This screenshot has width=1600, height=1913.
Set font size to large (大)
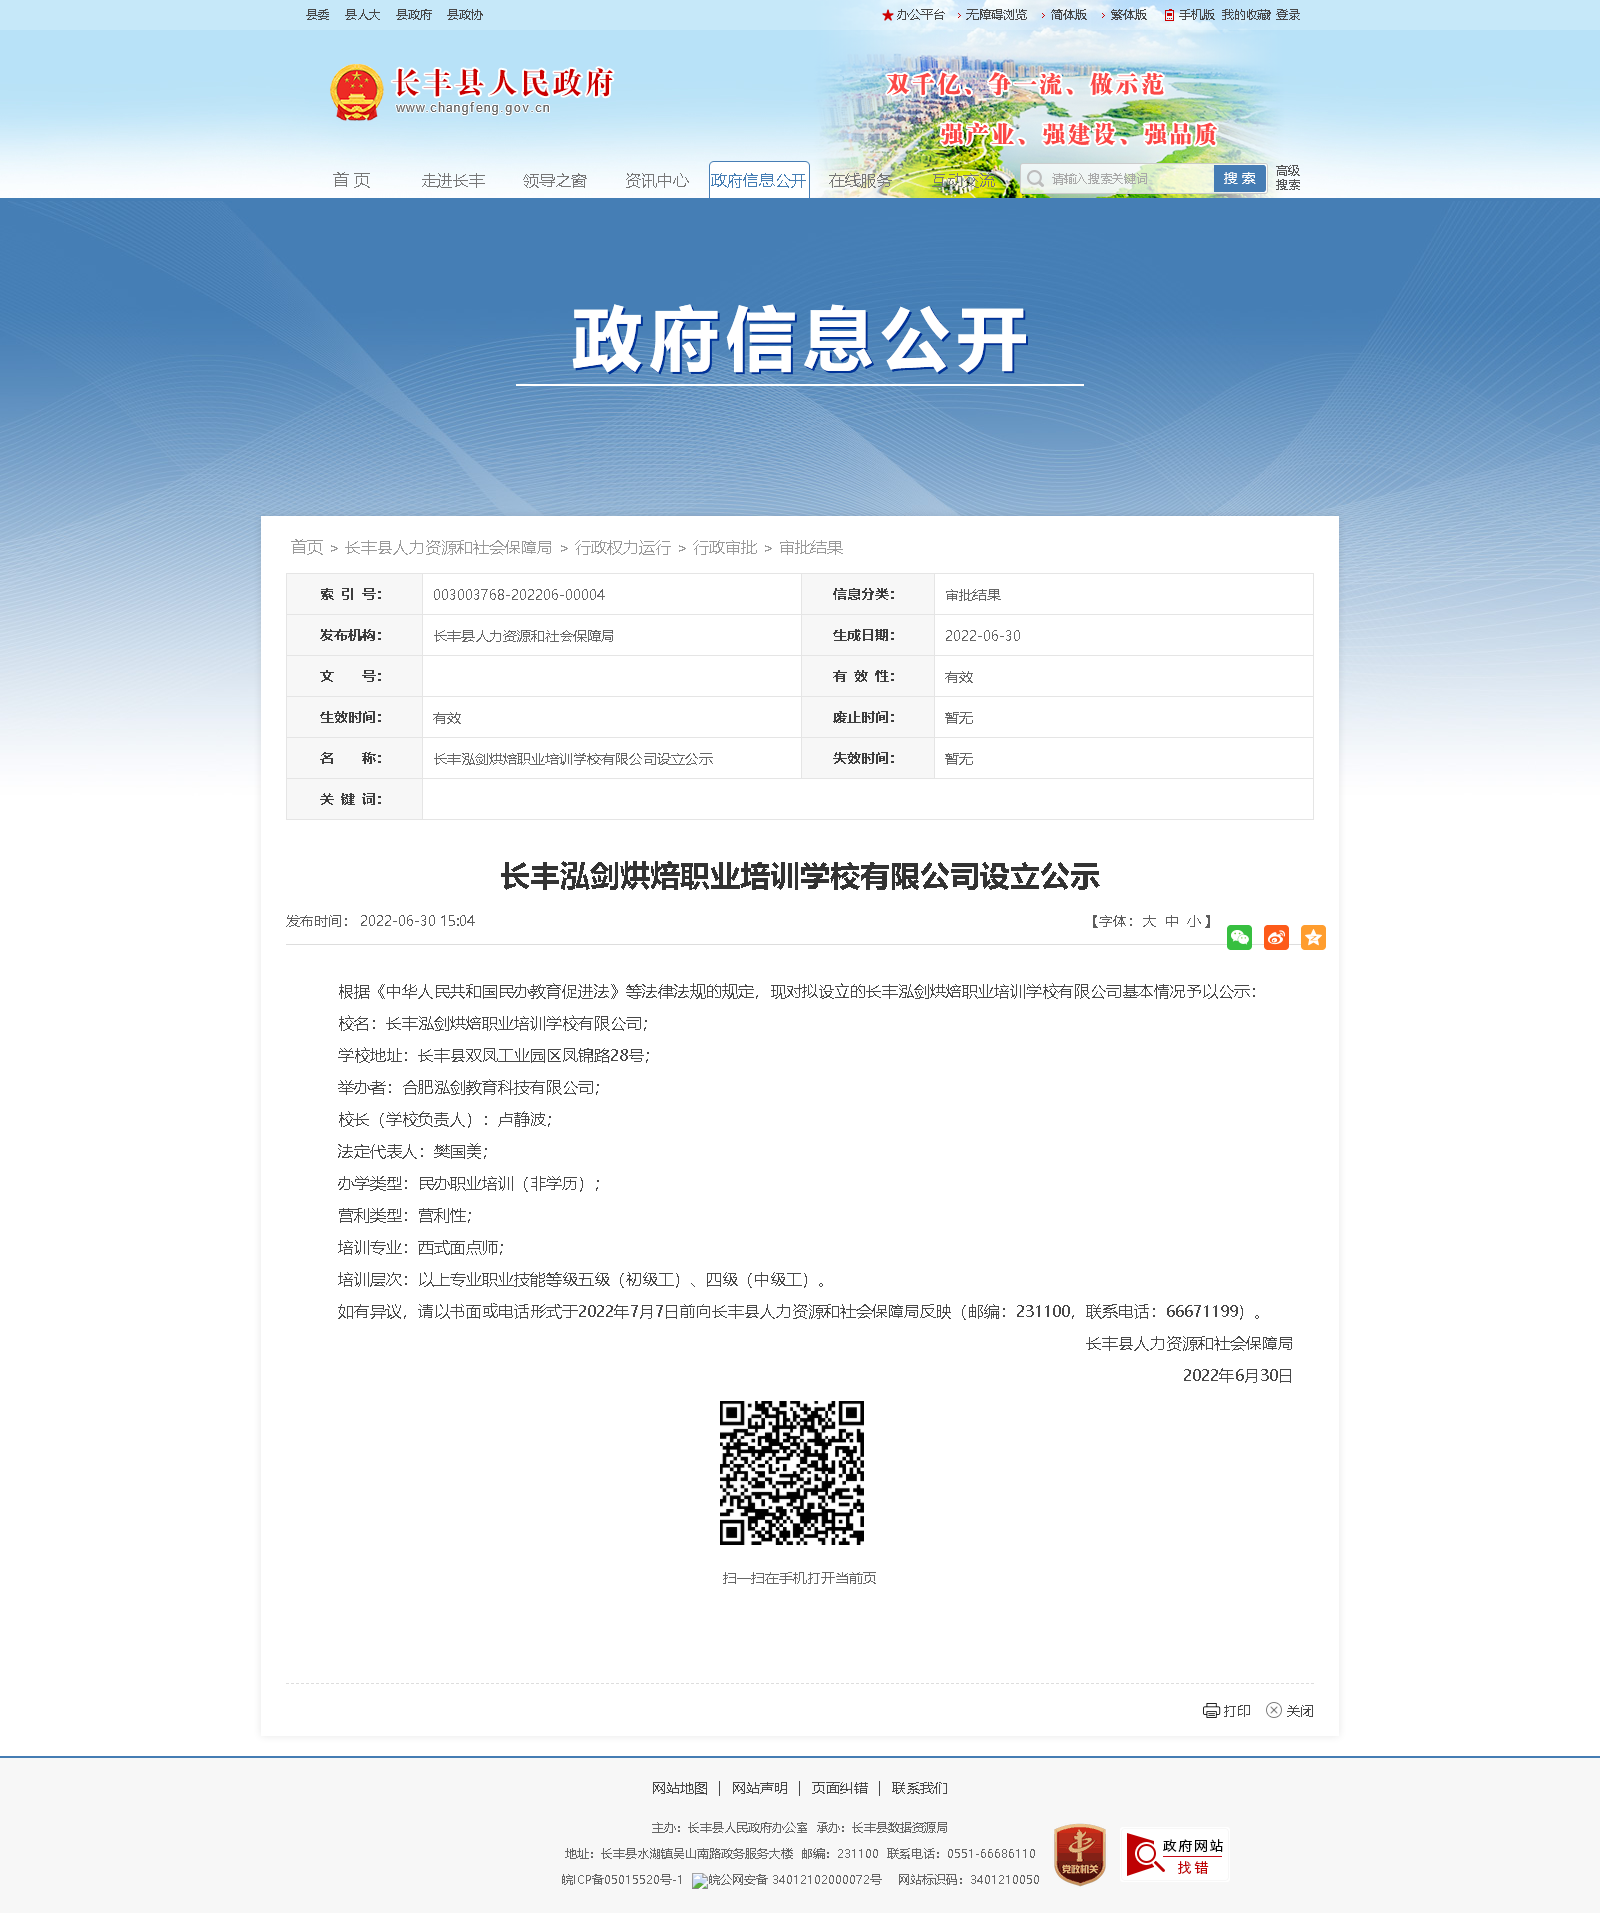1149,921
